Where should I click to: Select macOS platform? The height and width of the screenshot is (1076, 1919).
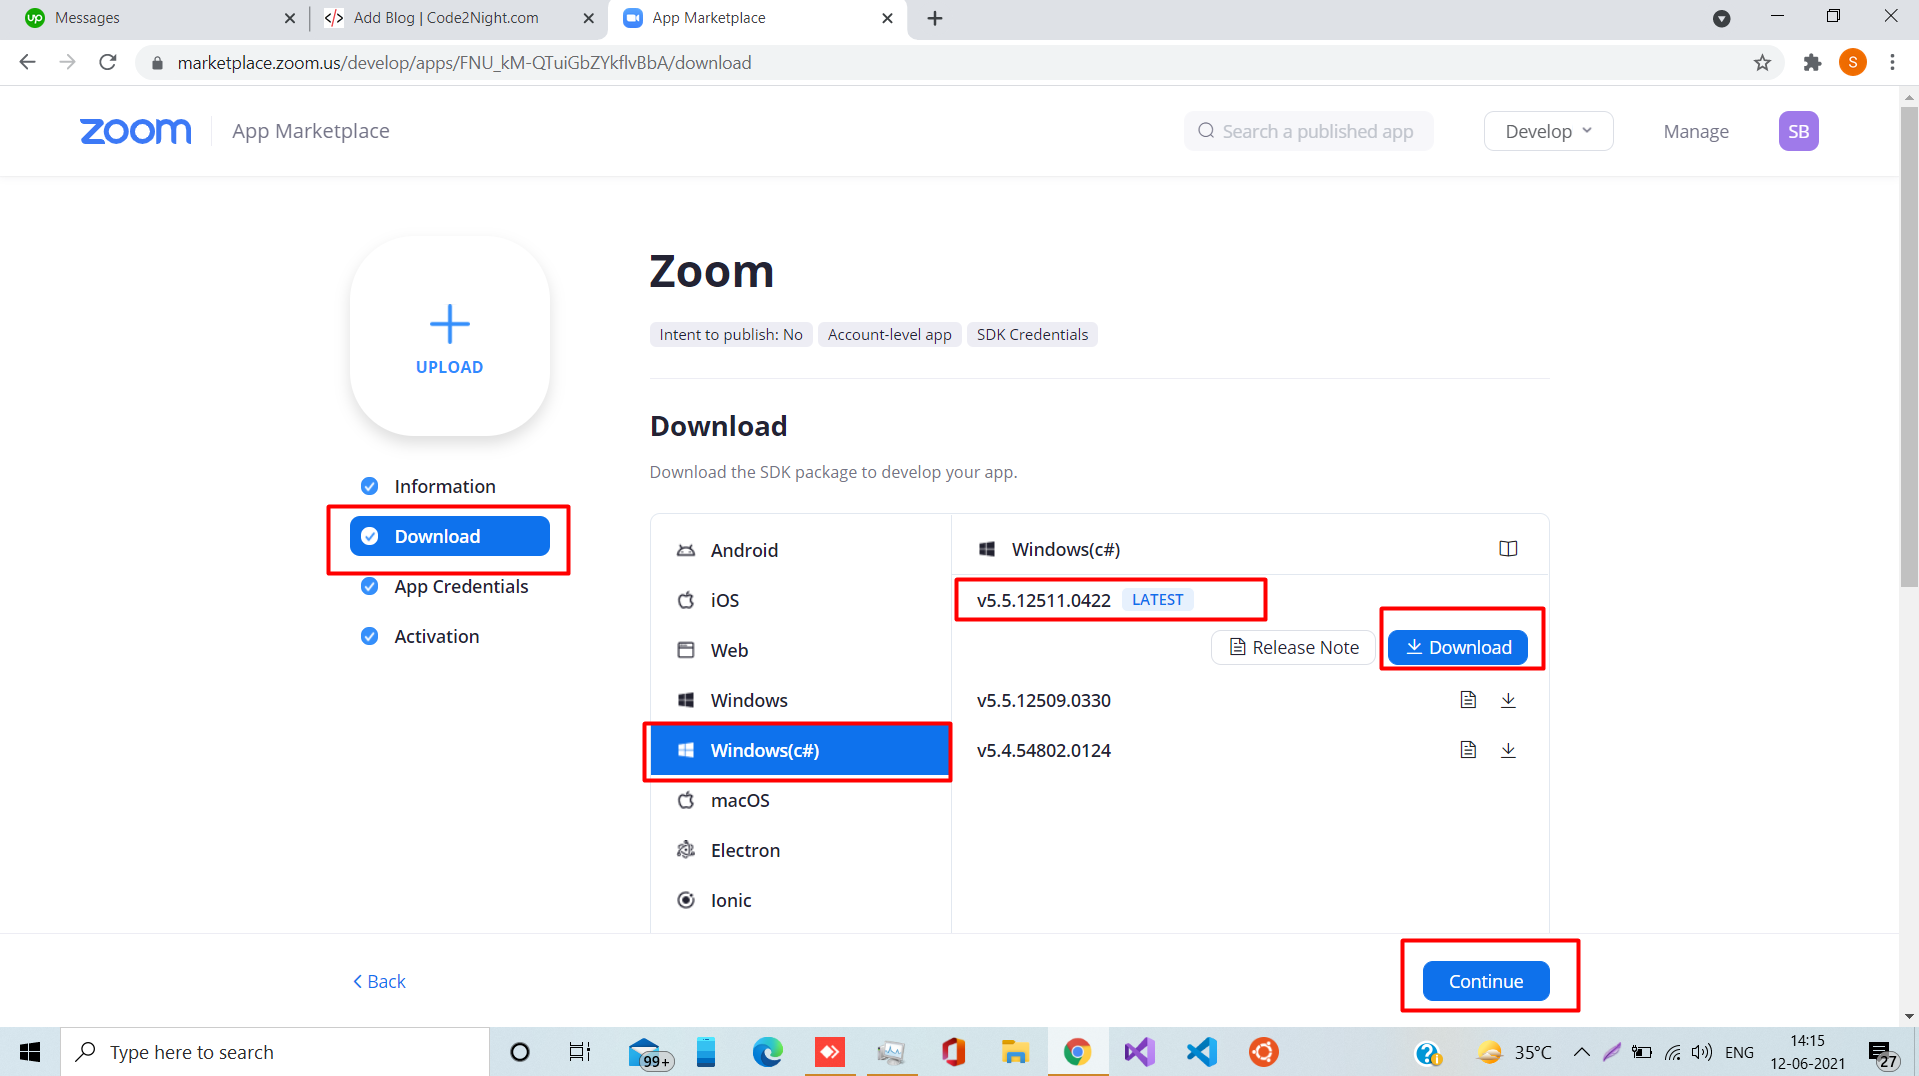point(800,800)
